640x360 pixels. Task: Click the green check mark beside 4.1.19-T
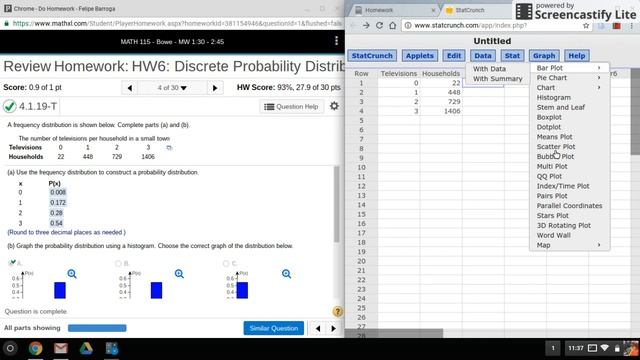point(10,106)
